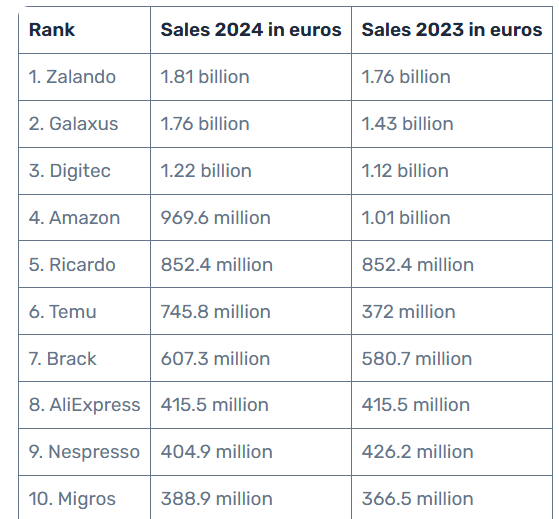
Task: Click the 9. Nespresso cell
Action: click(84, 452)
